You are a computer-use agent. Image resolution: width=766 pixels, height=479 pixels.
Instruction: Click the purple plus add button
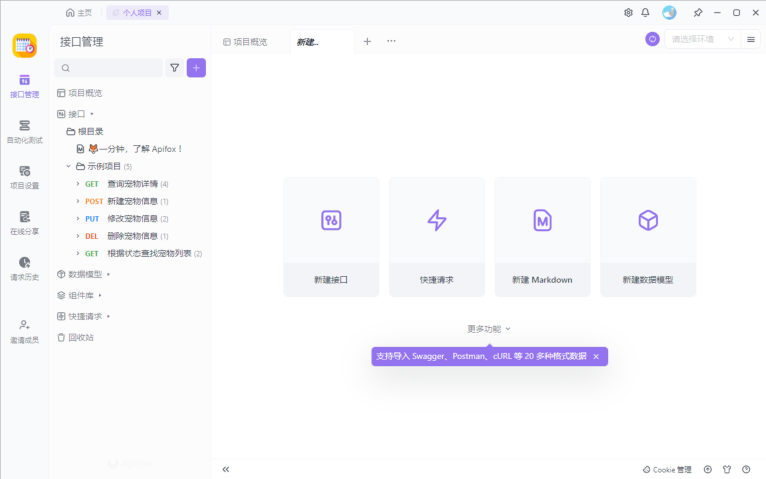(196, 68)
